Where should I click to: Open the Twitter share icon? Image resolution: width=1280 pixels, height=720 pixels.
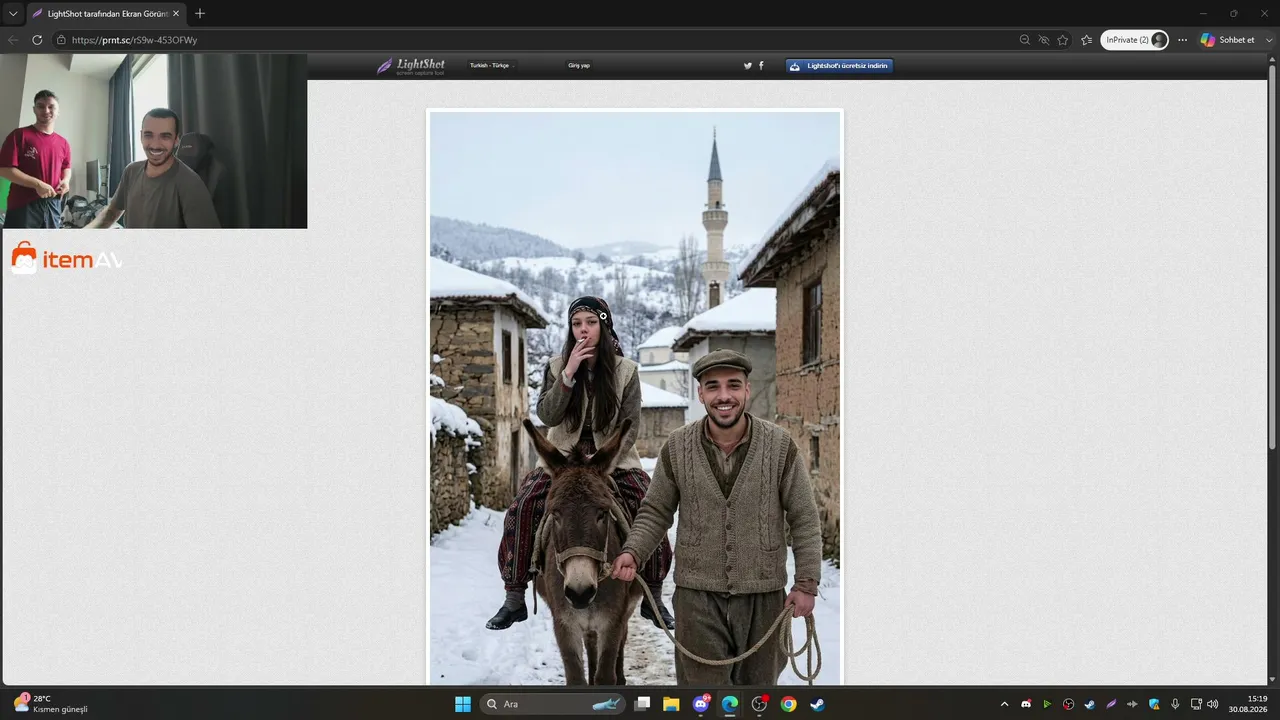[x=747, y=66]
